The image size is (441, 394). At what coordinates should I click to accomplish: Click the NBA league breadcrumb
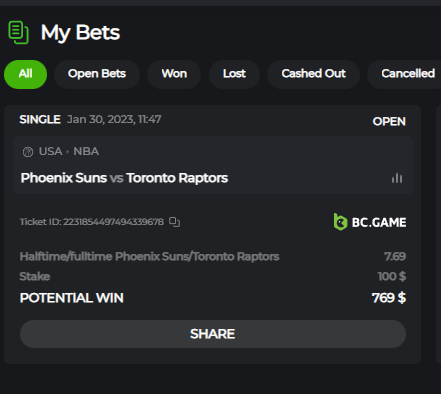click(x=86, y=151)
